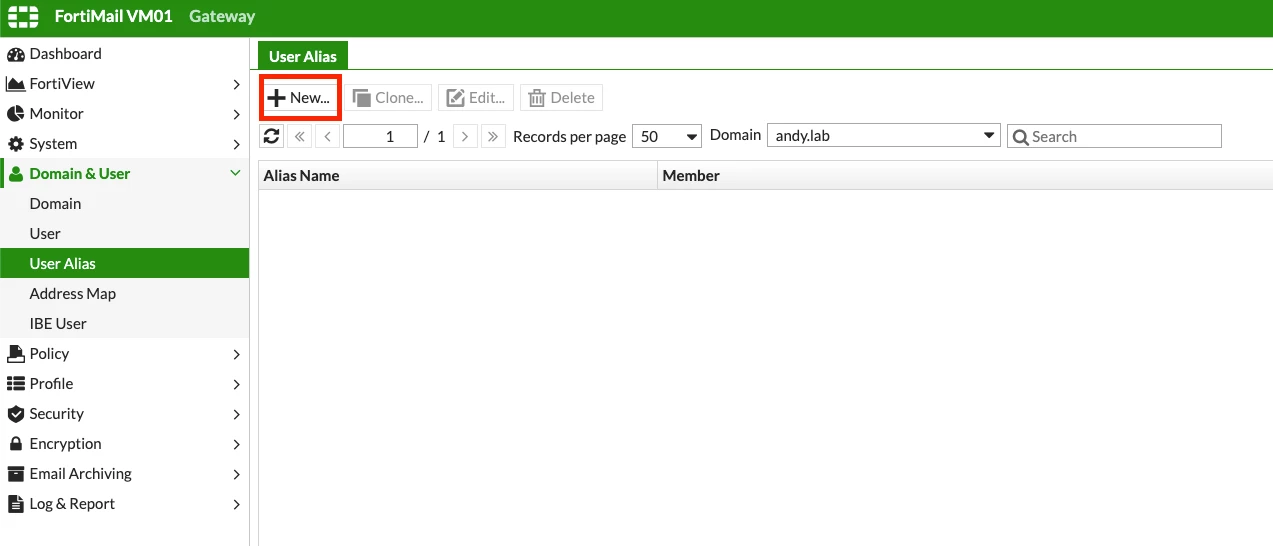Click the Fortinet logo icon
This screenshot has height=546, width=1273.
(x=23, y=17)
